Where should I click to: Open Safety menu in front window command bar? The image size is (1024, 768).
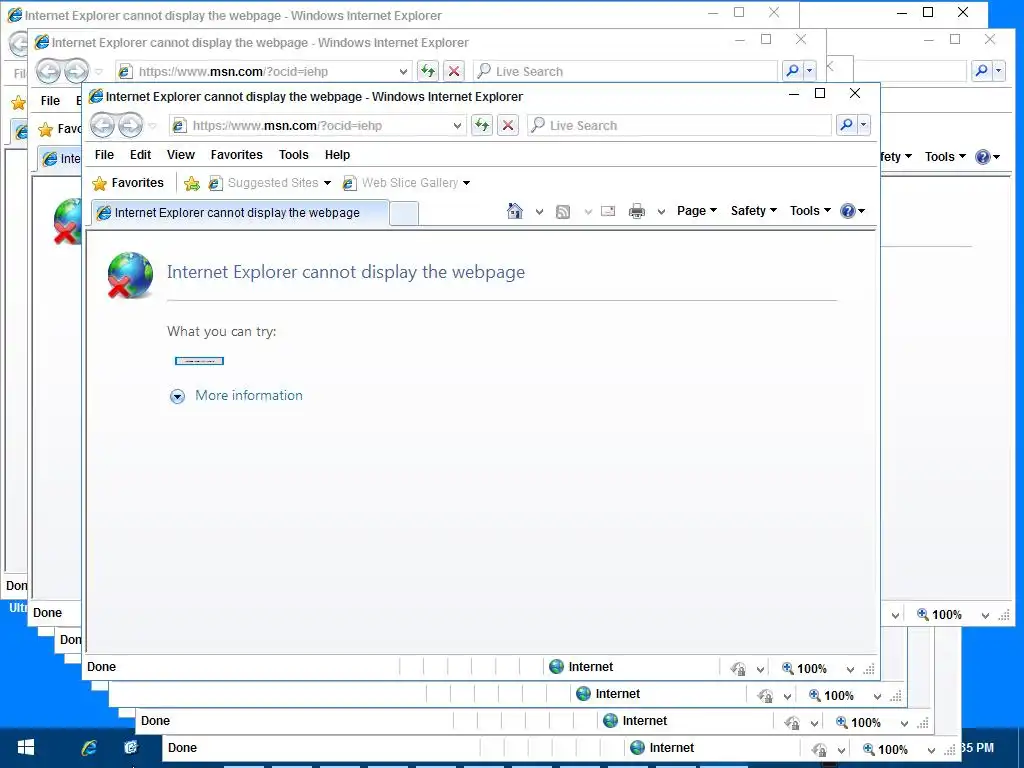pyautogui.click(x=754, y=211)
